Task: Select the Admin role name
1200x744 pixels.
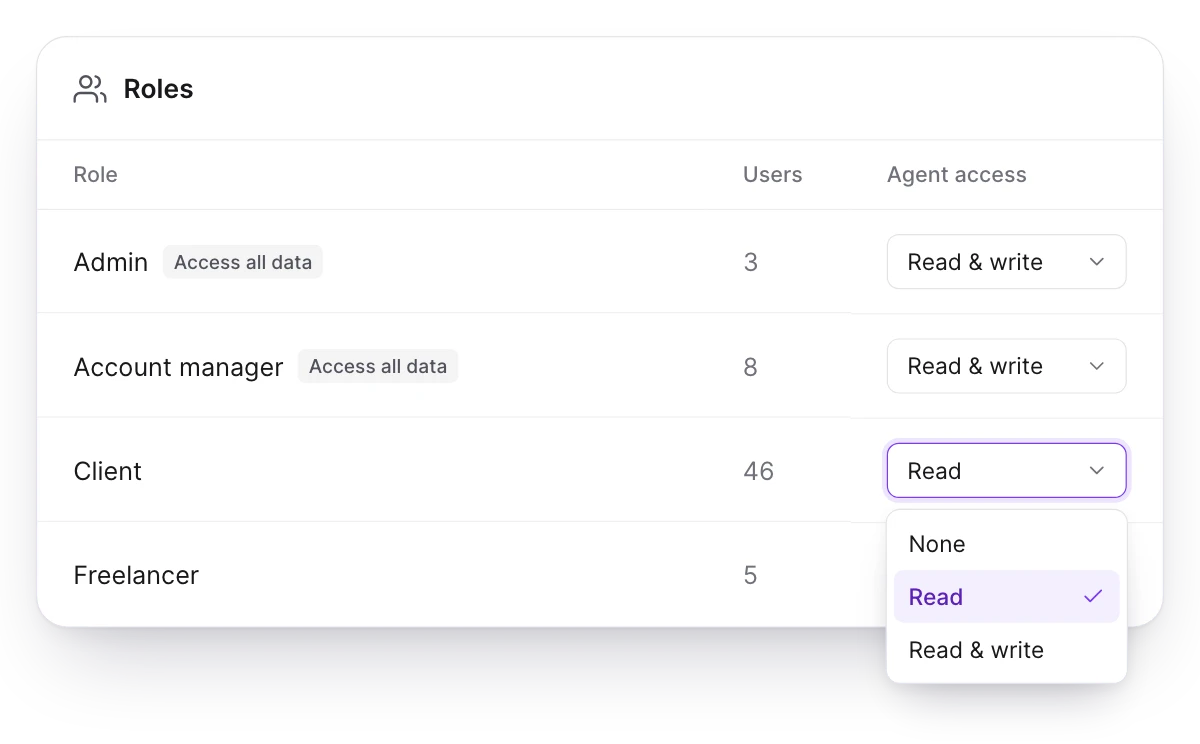Action: pyautogui.click(x=111, y=262)
